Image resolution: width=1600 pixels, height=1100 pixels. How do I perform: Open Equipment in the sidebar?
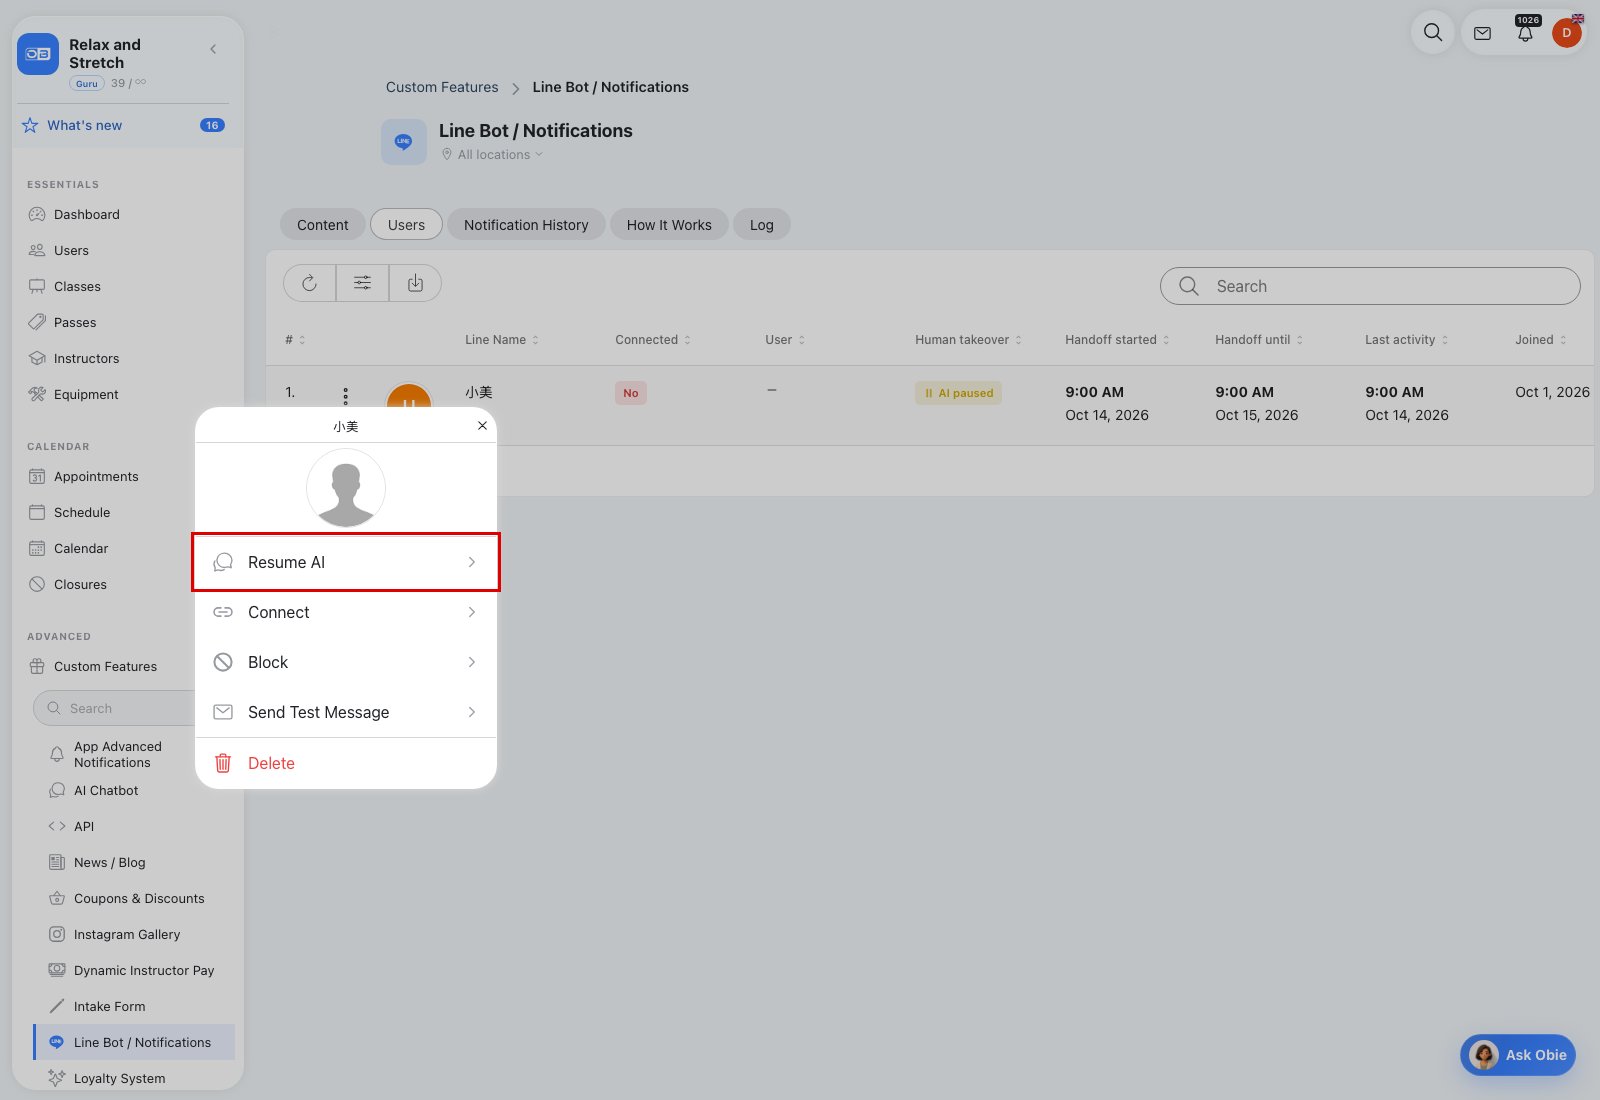[86, 394]
